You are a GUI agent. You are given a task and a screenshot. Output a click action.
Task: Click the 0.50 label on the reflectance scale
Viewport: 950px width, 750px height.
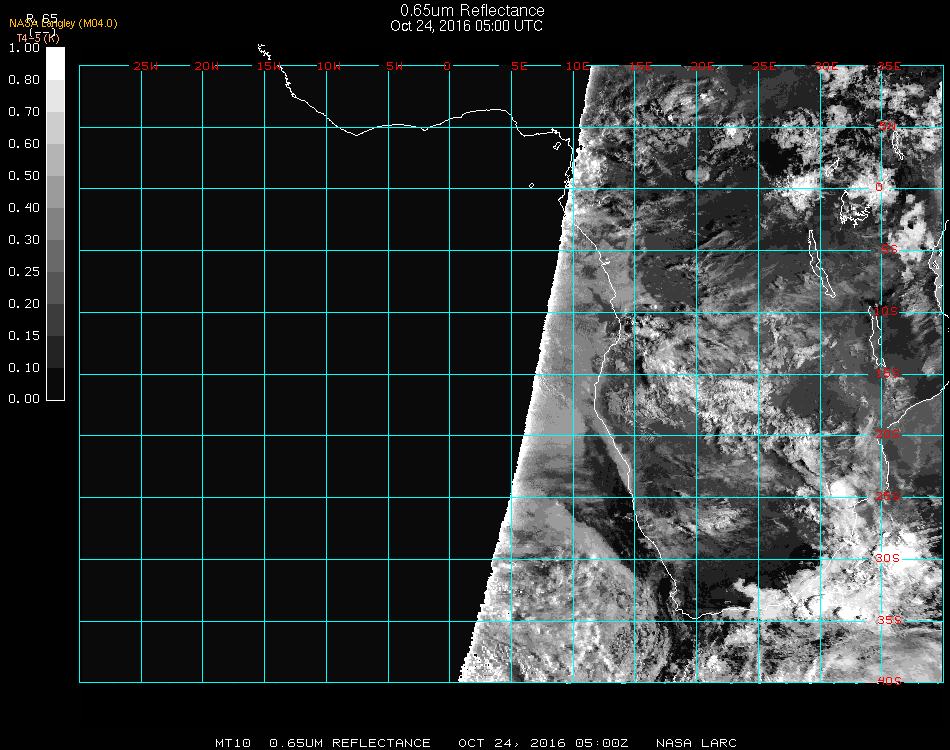click(26, 176)
